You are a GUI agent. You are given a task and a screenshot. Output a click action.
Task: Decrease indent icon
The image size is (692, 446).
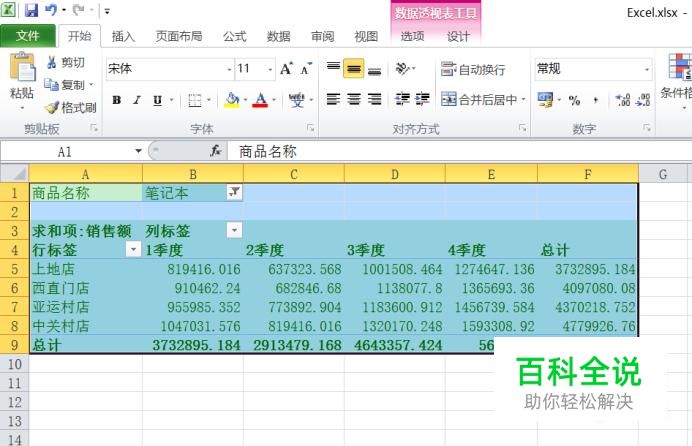[402, 99]
